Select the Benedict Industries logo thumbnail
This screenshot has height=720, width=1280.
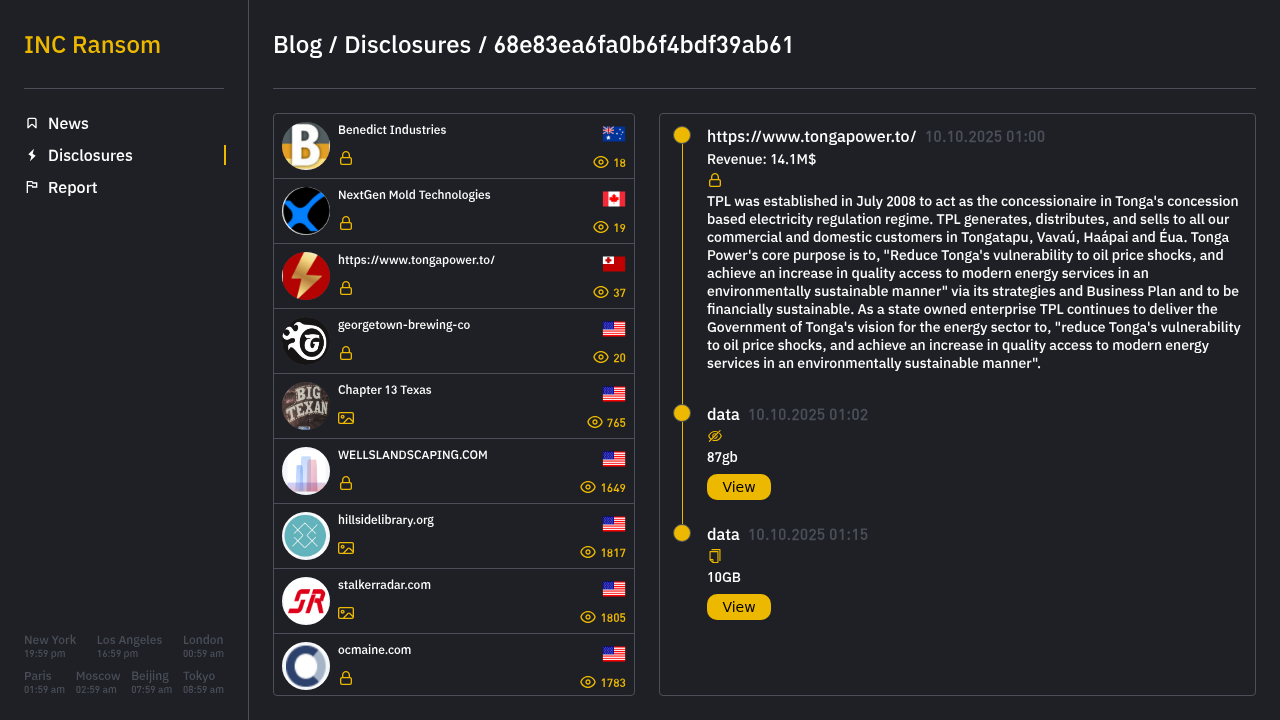[x=306, y=146]
